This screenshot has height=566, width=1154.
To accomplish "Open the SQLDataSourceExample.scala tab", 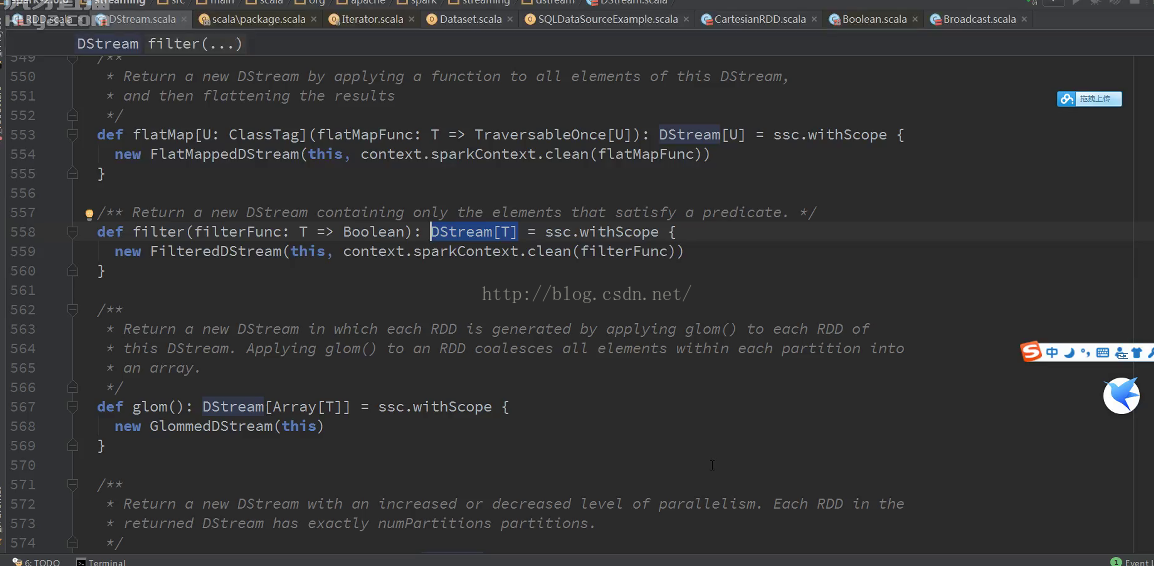I will tap(606, 19).
